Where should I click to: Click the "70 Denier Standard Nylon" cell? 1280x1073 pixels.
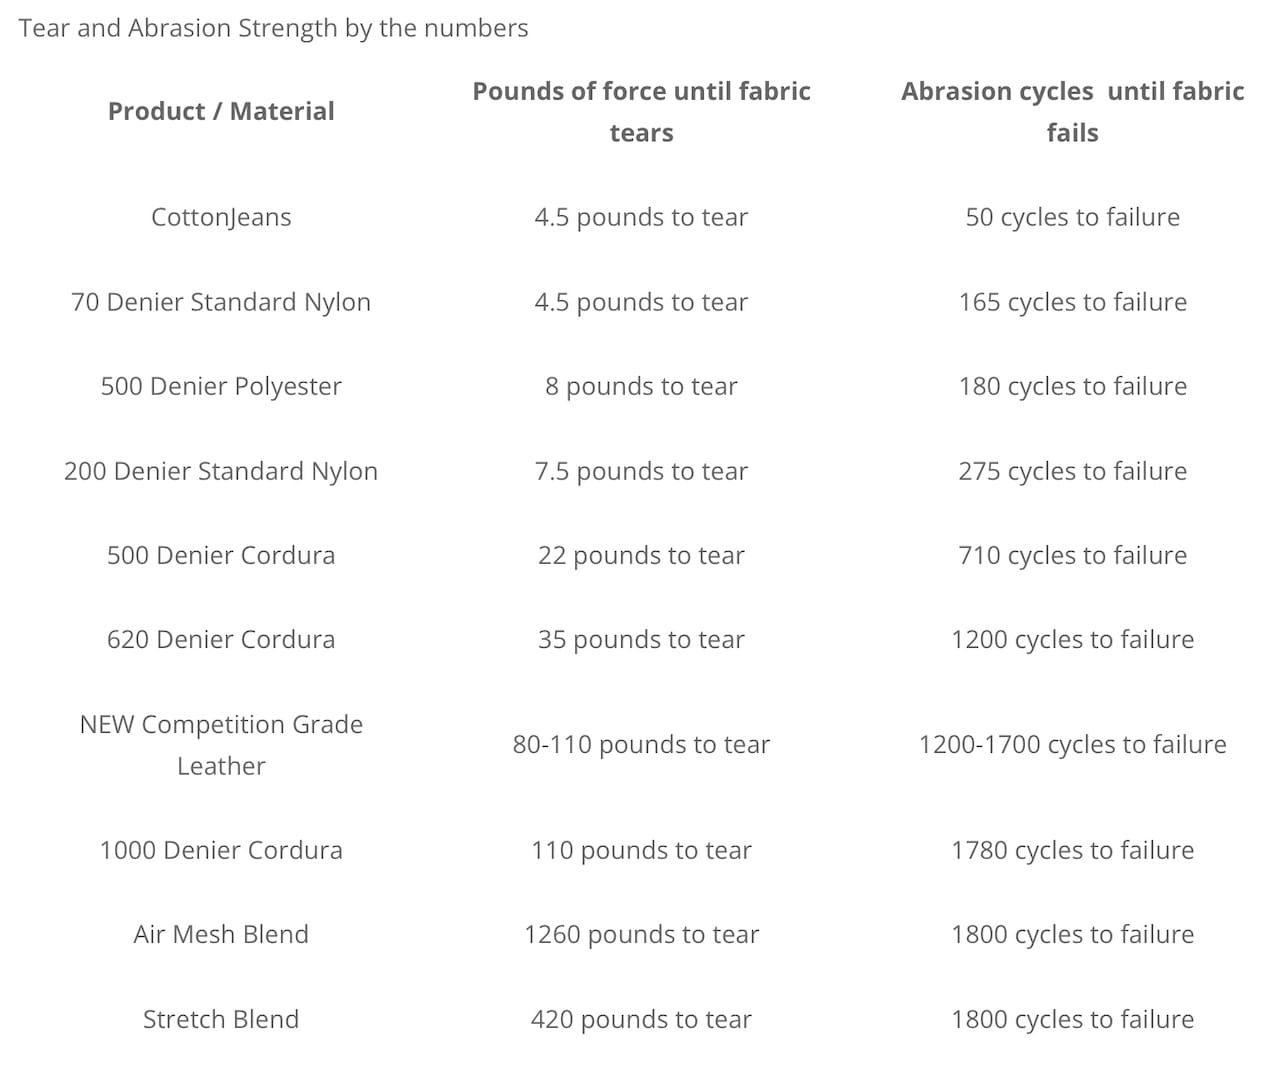click(221, 302)
